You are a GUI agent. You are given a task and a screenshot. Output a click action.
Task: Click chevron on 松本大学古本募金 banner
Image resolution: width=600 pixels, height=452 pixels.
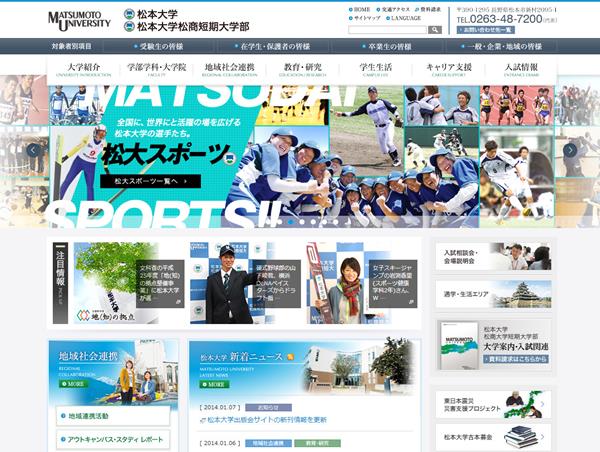pos(542,437)
